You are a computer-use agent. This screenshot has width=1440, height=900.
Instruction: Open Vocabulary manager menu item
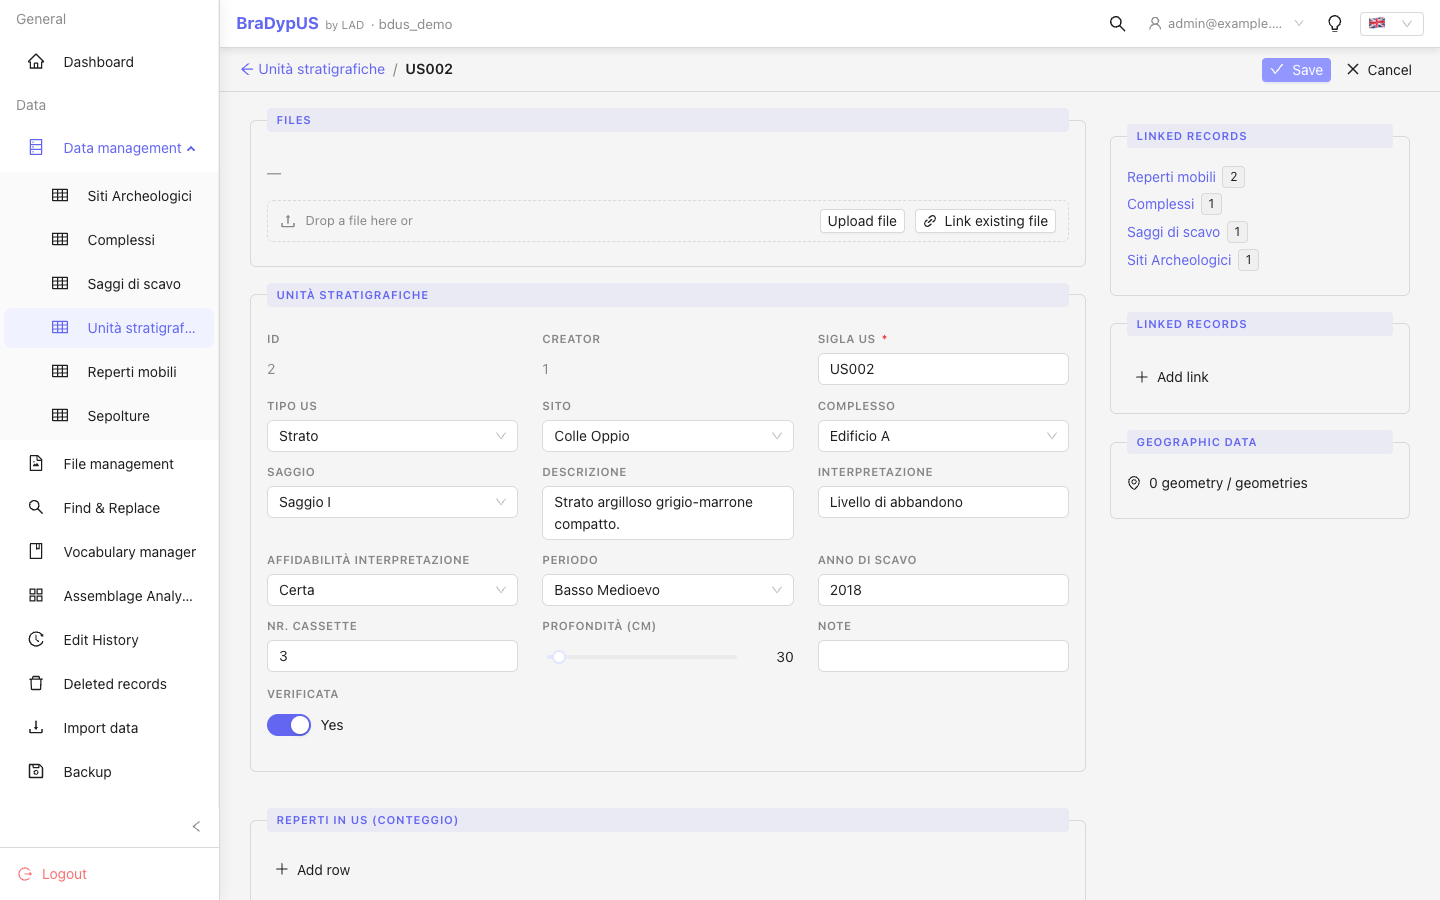click(x=109, y=552)
